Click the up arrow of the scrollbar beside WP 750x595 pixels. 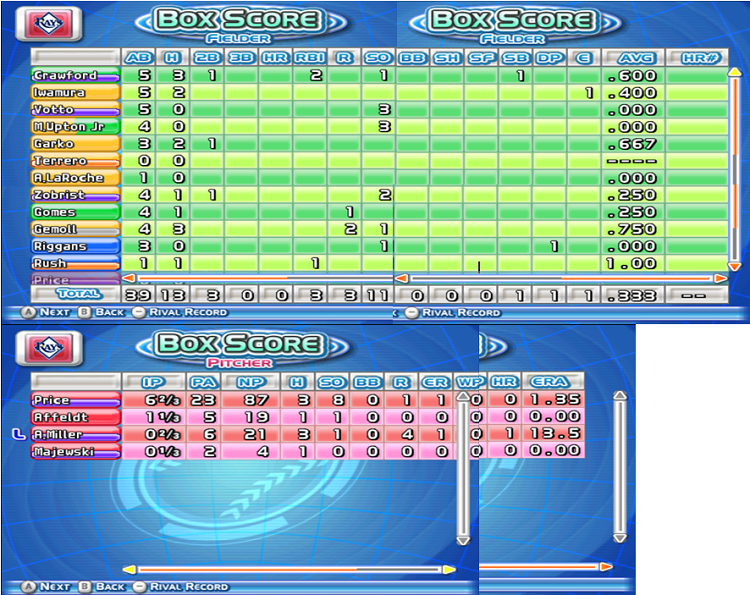463,396
